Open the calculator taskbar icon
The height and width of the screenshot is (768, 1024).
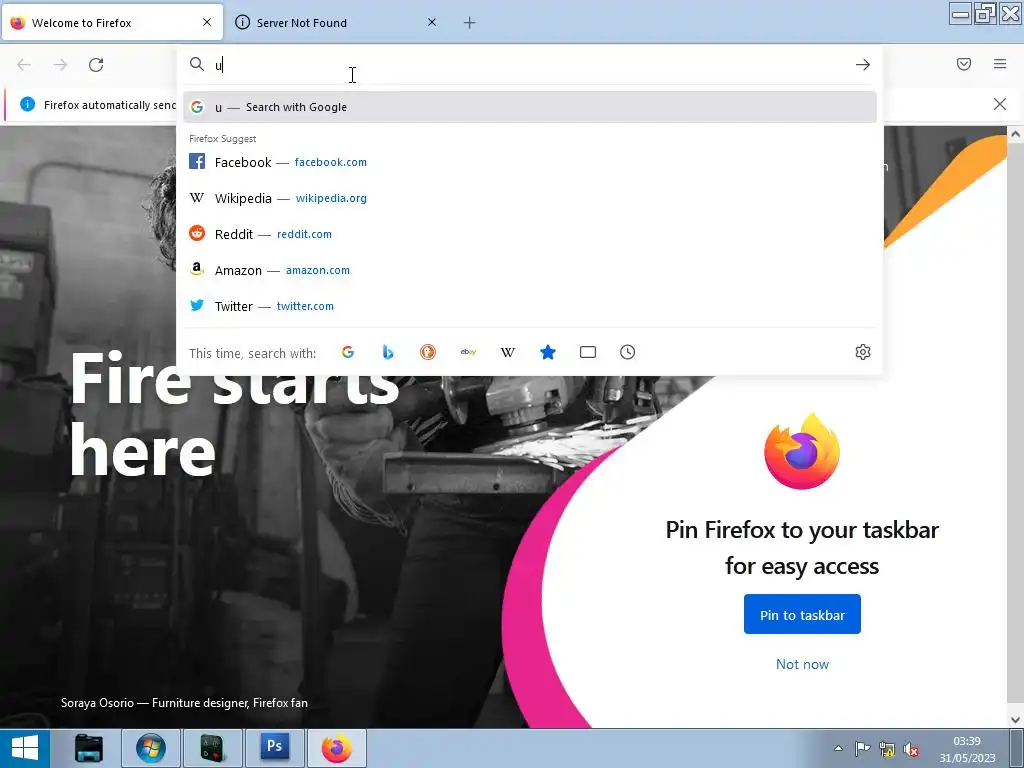coord(213,748)
